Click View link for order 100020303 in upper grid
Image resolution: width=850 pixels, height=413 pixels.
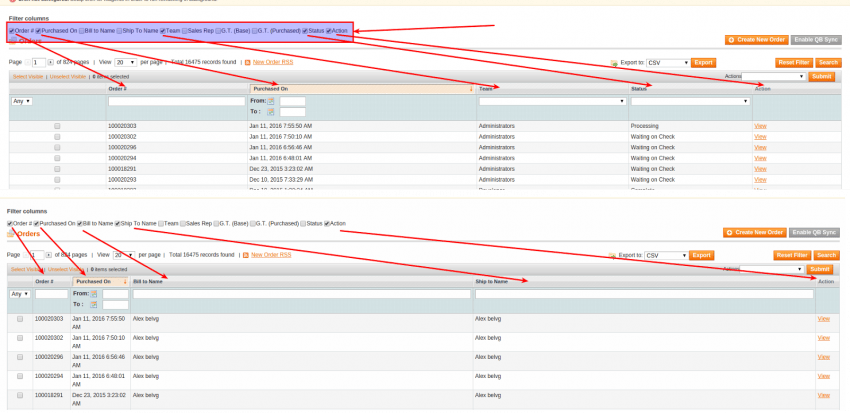tap(760, 126)
